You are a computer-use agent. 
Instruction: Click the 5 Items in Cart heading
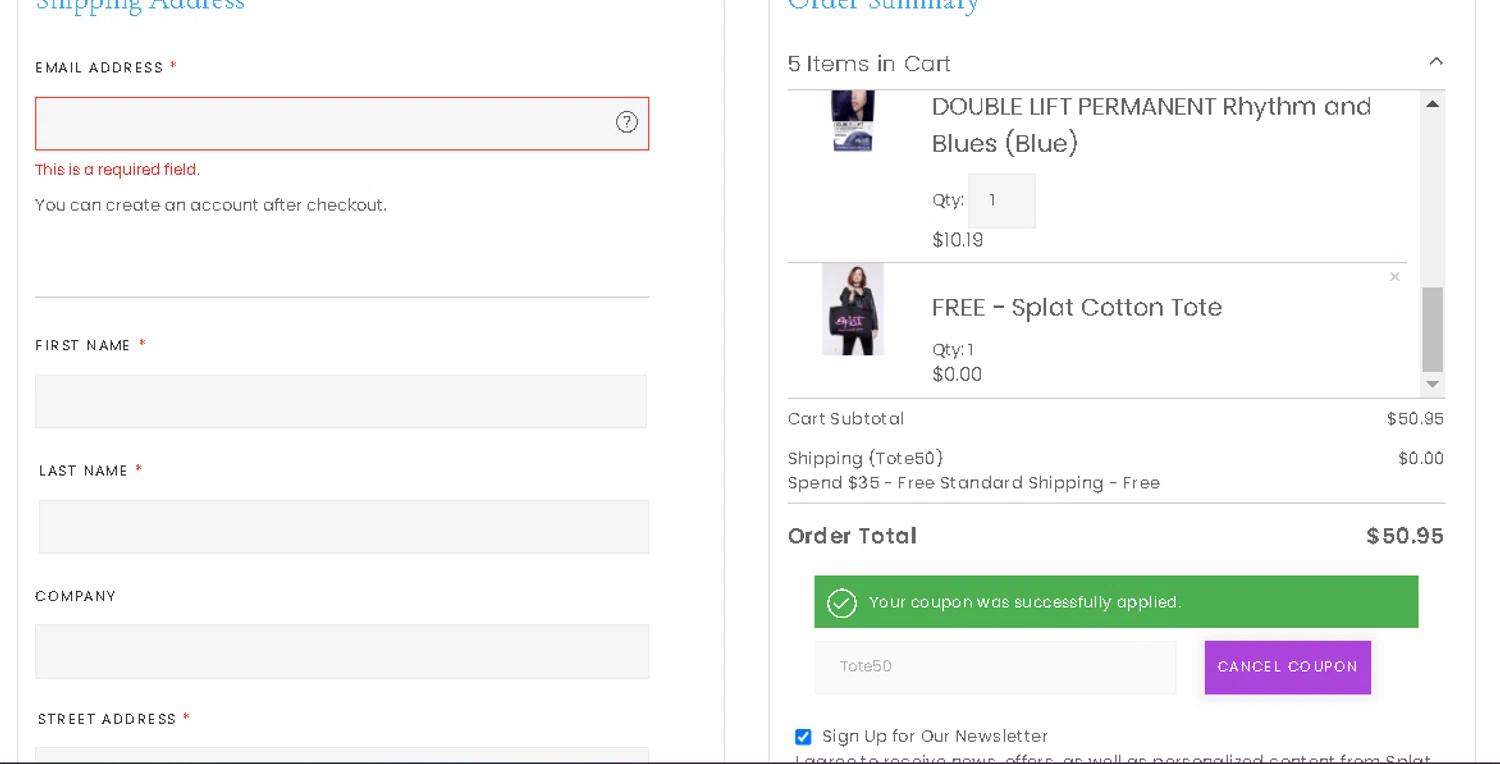(x=869, y=64)
